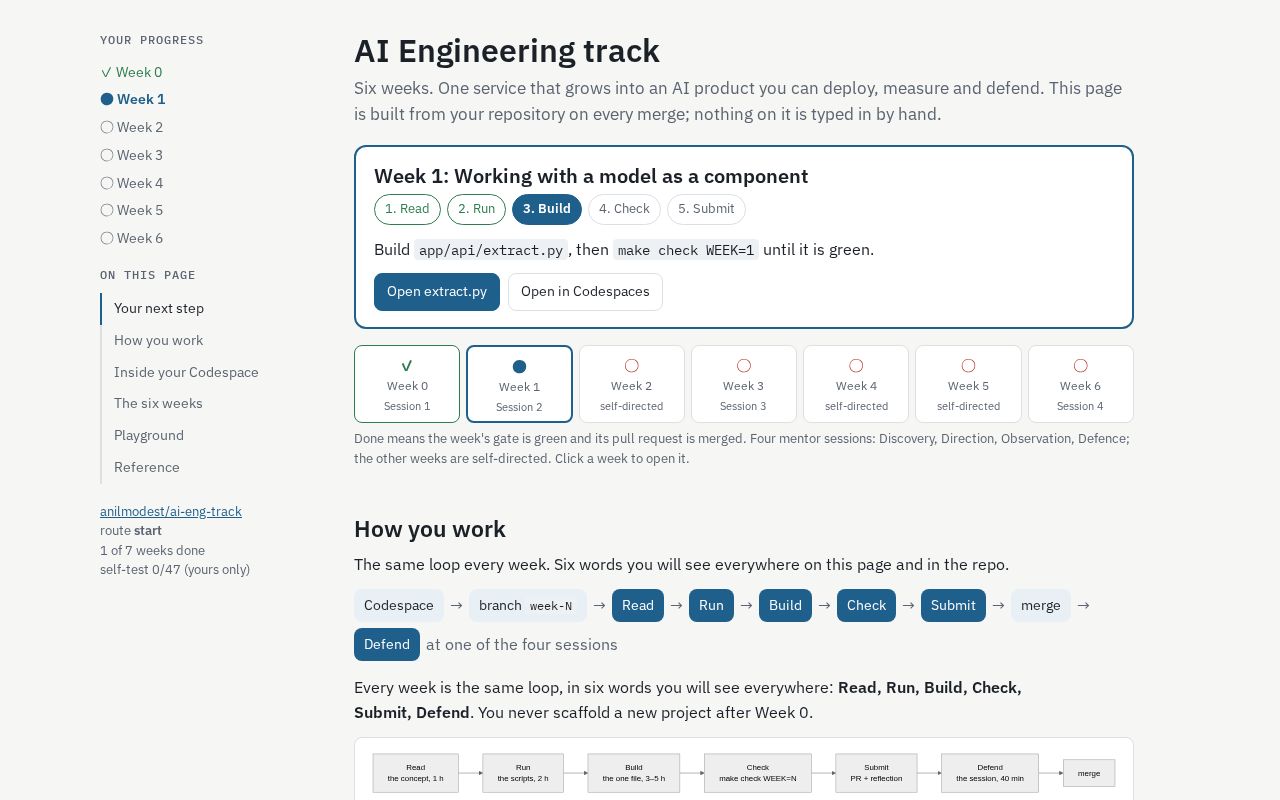
Task: Jump to the Reference section
Action: pyautogui.click(x=147, y=467)
